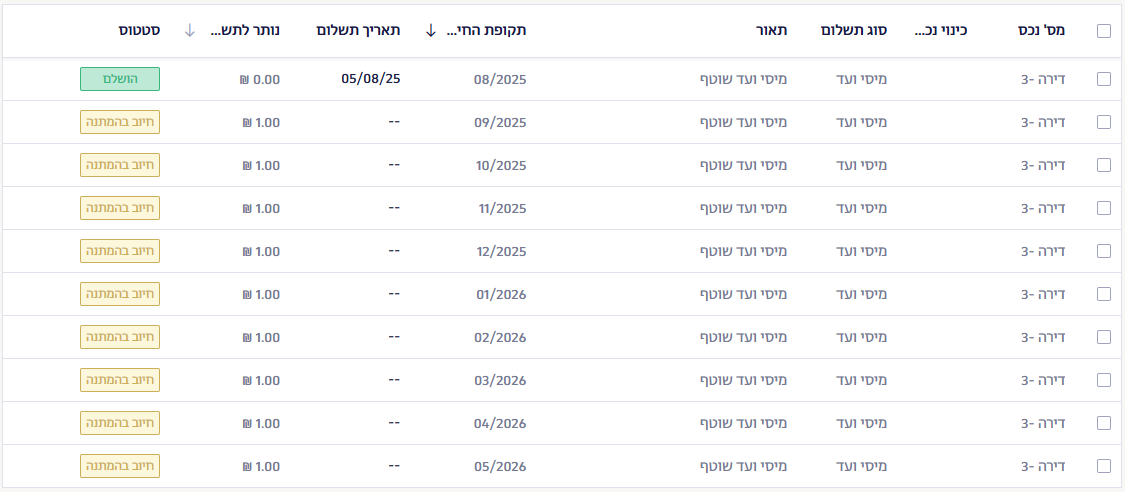Viewport: 1125px width, 492px height.
Task: Click חיוב בהמתנה badge for 09/2025
Action: [x=120, y=122]
